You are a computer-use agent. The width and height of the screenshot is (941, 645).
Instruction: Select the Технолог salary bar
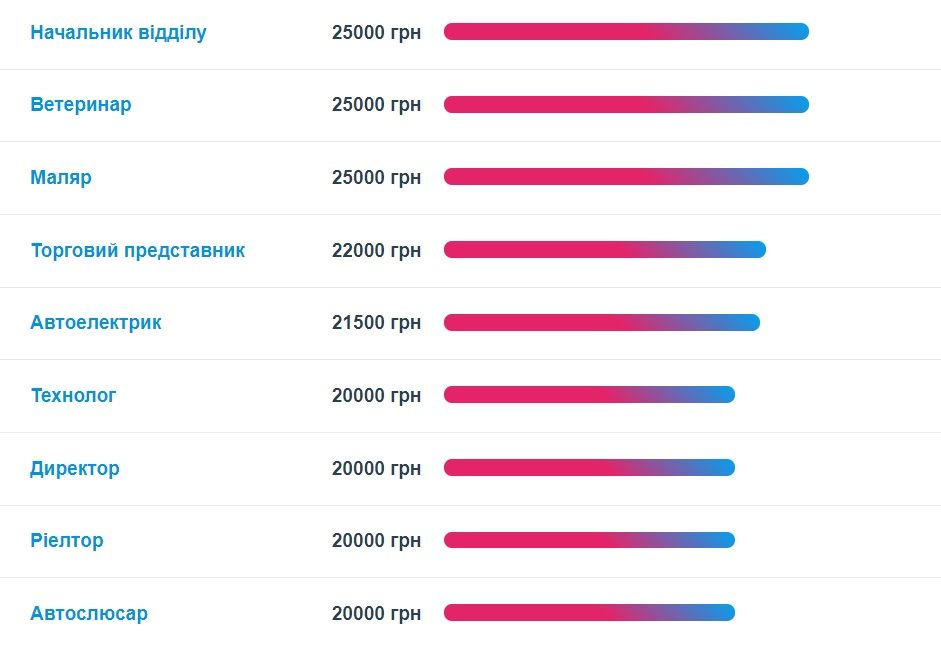click(x=589, y=395)
